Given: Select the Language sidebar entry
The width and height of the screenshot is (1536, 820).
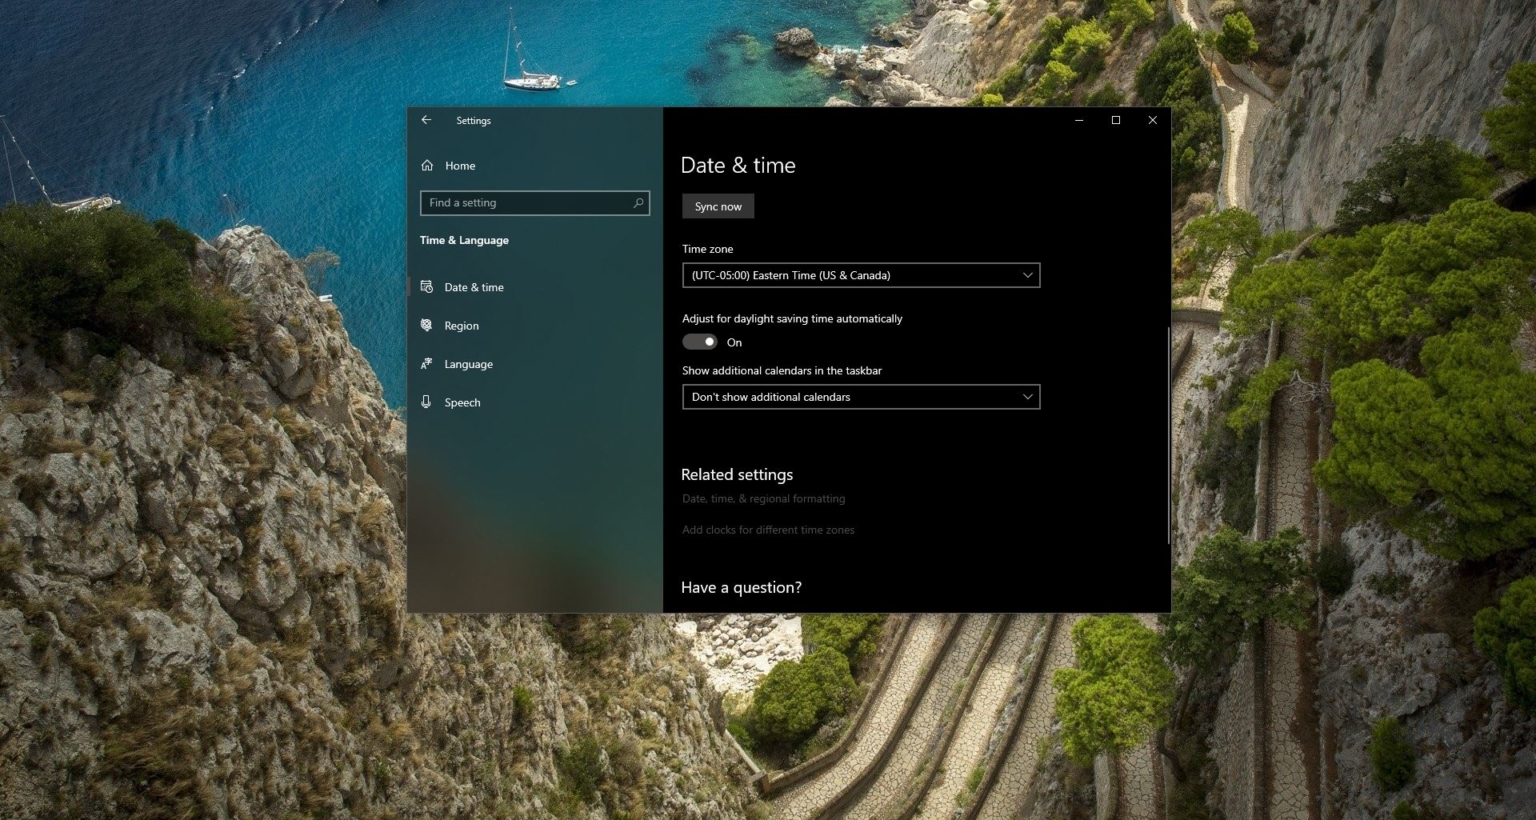Looking at the screenshot, I should click(x=467, y=363).
